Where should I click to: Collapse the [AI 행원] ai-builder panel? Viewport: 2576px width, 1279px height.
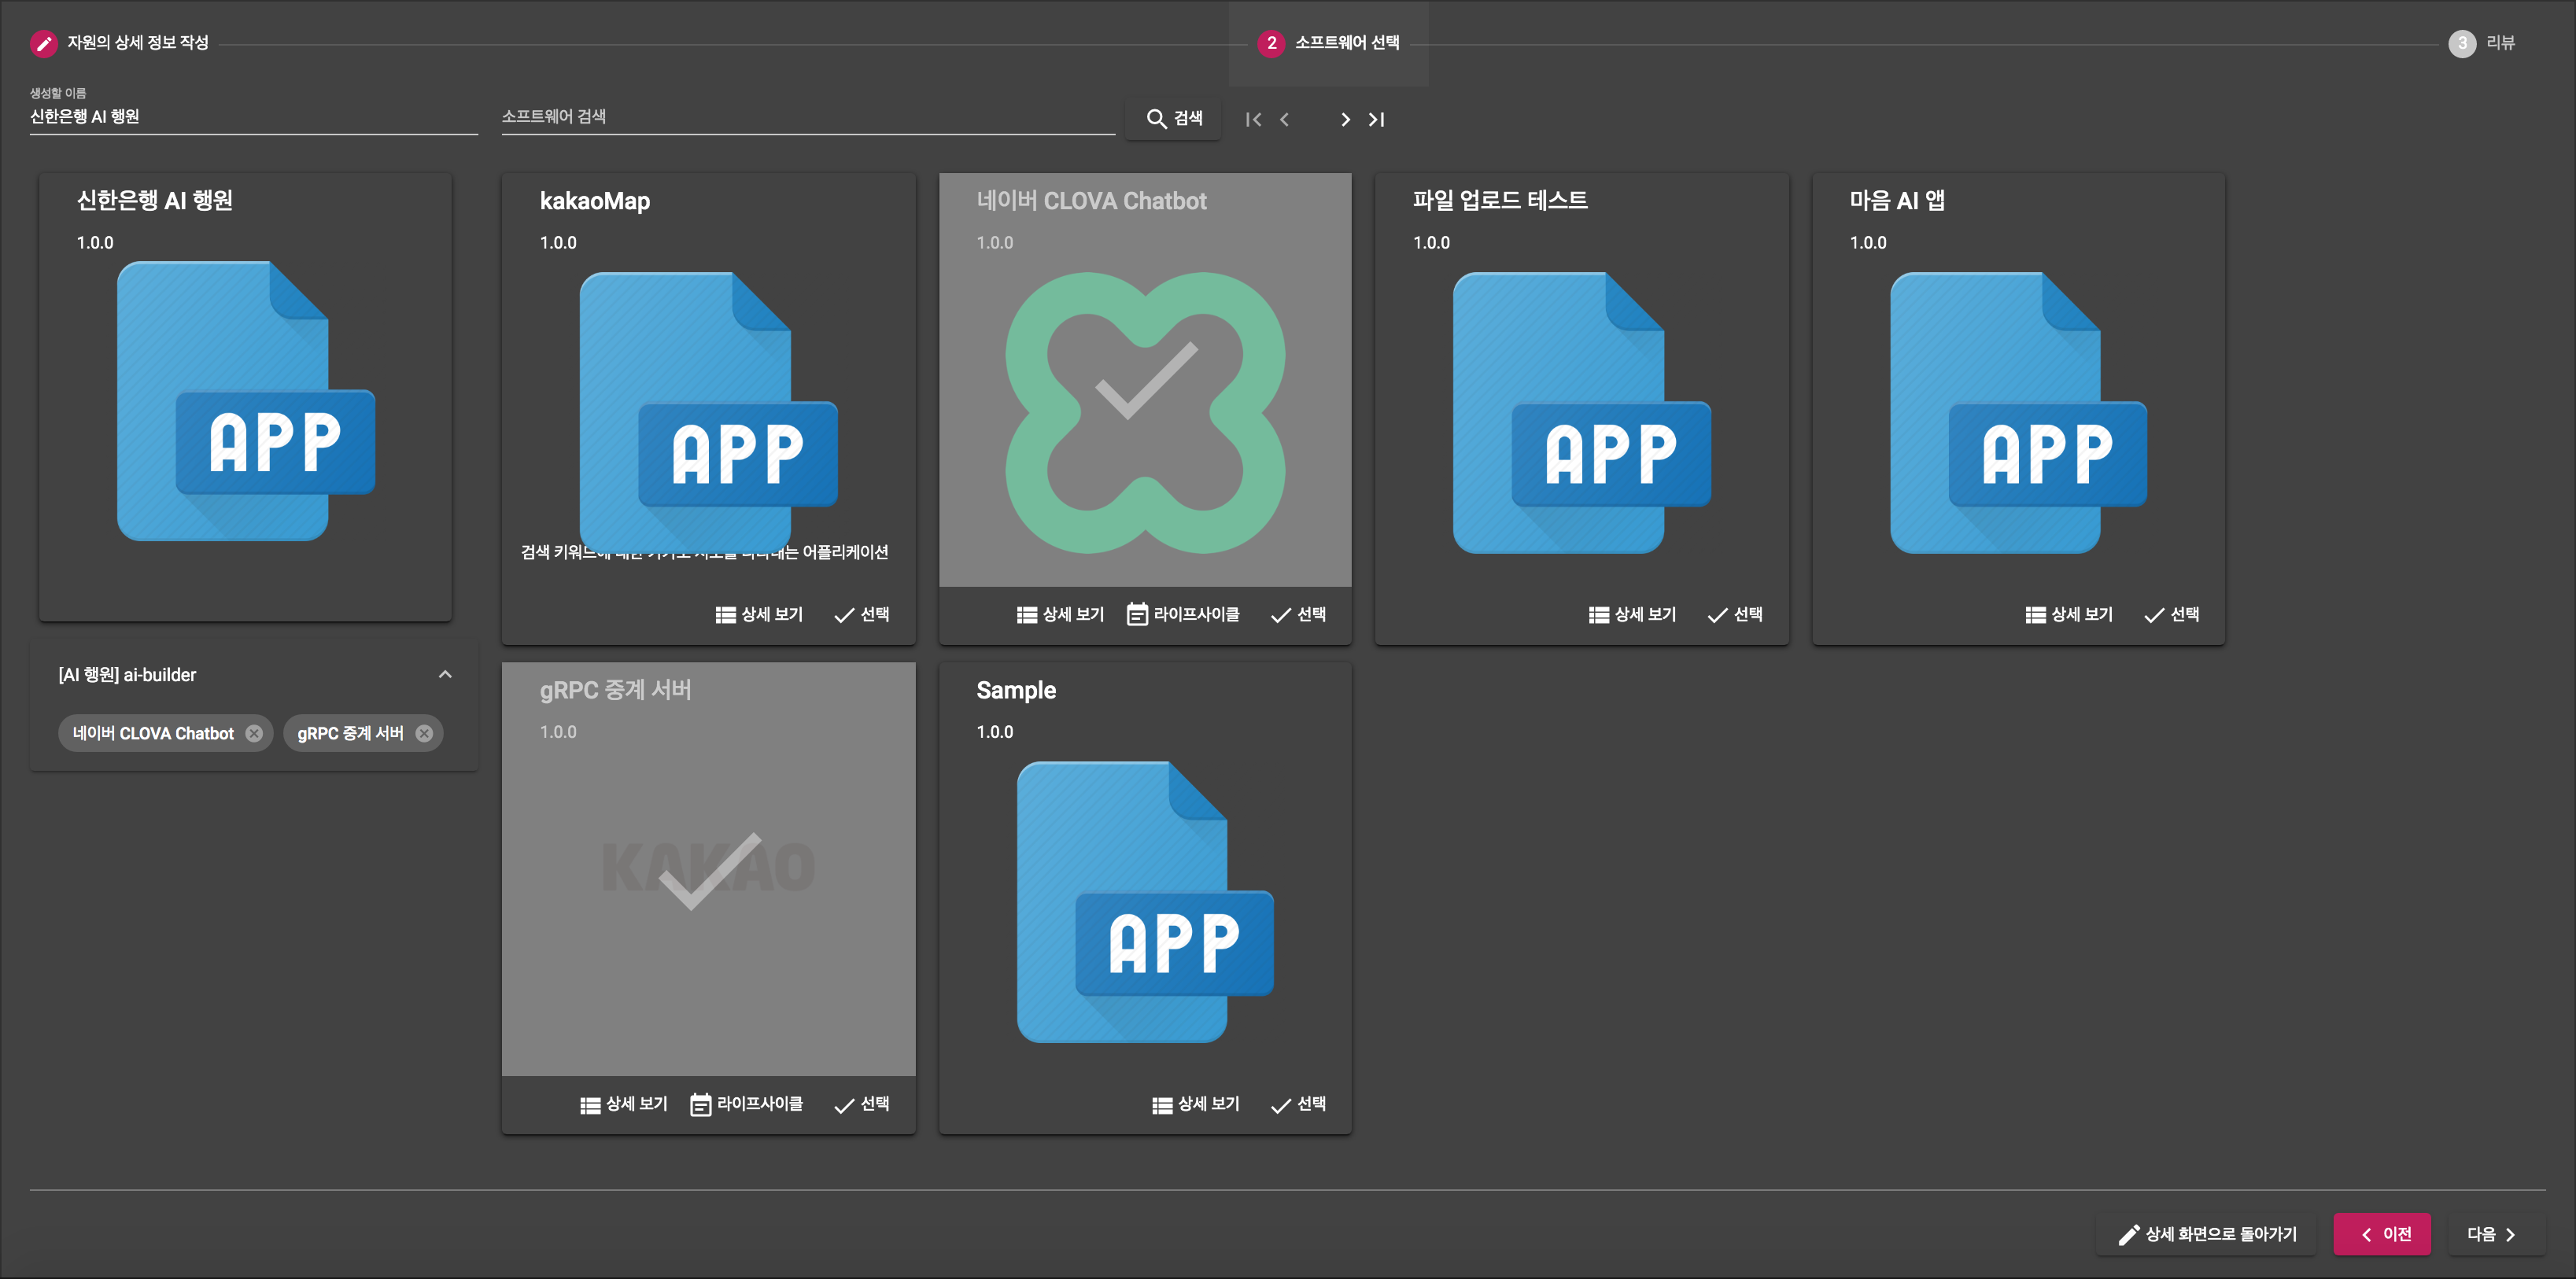(x=445, y=674)
